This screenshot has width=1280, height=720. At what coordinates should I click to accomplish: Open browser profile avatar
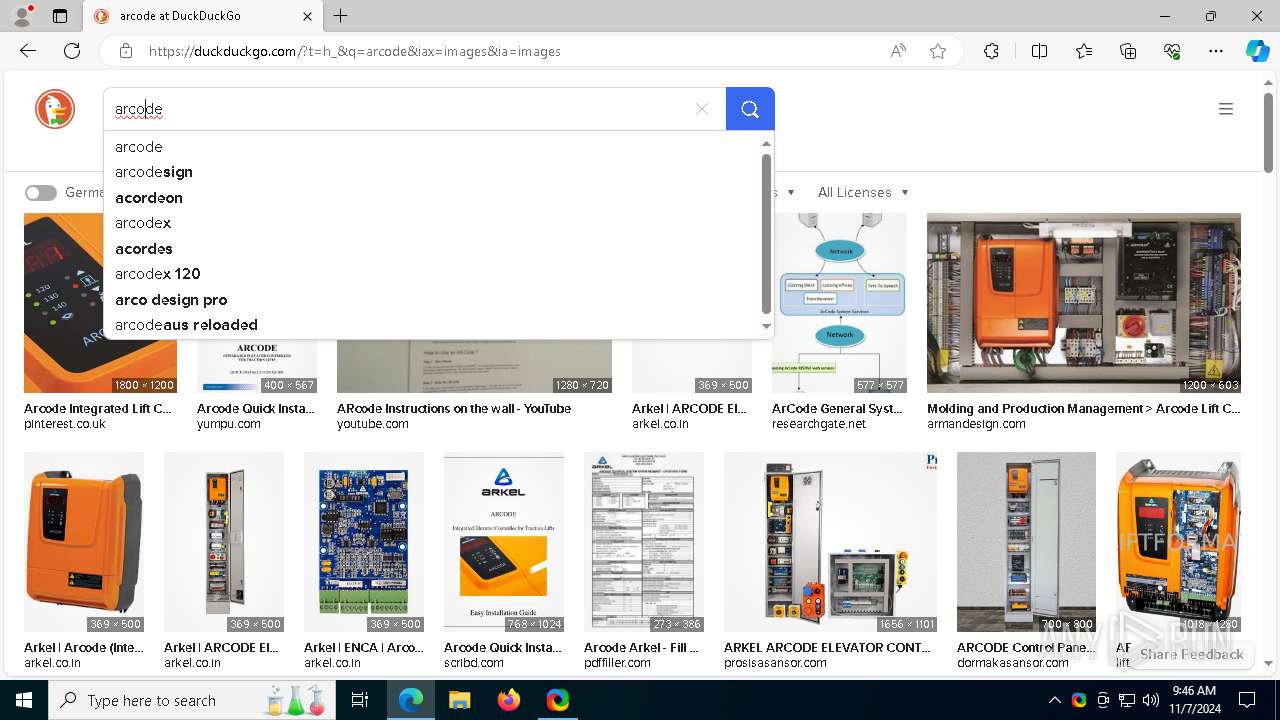point(22,16)
